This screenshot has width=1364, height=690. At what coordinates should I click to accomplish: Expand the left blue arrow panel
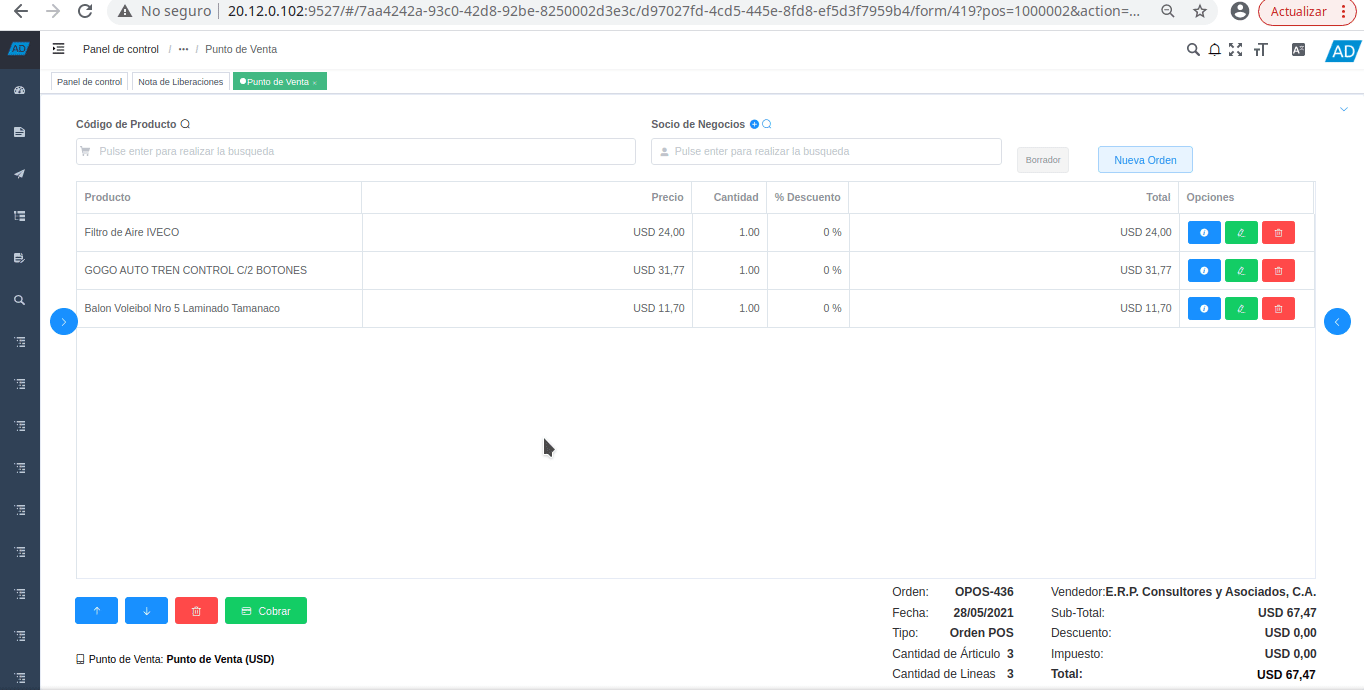pyautogui.click(x=64, y=321)
